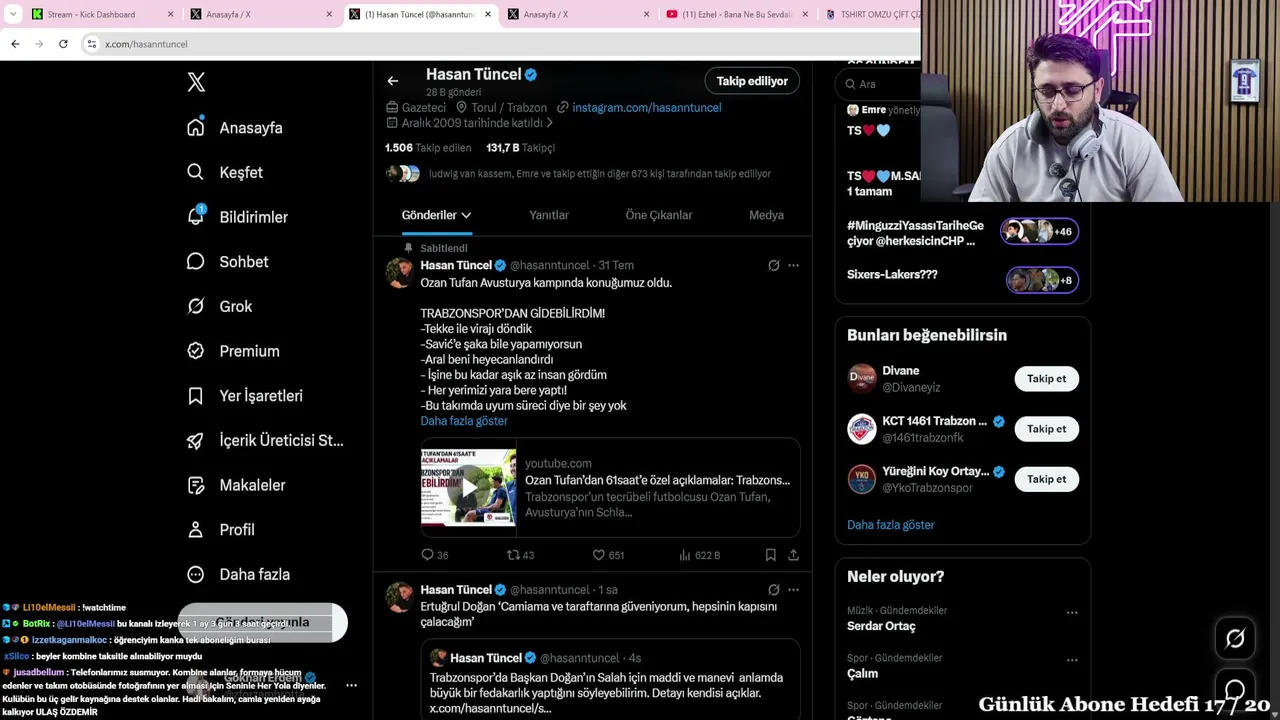The width and height of the screenshot is (1280, 720).
Task: Toggle the Takip ediliyor follow button
Action: (752, 81)
